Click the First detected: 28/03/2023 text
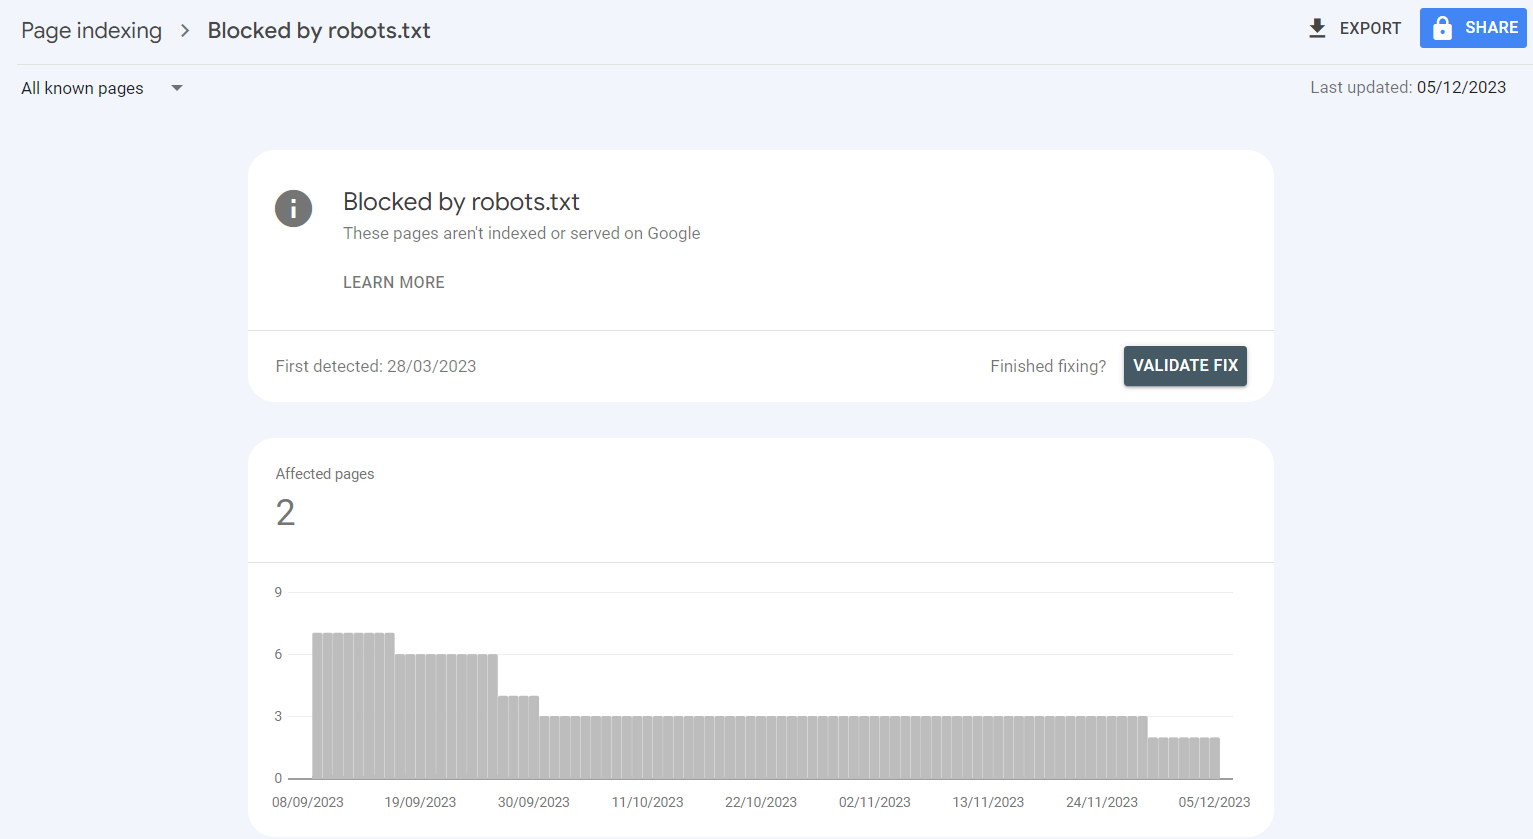This screenshot has width=1533, height=839. click(x=376, y=366)
